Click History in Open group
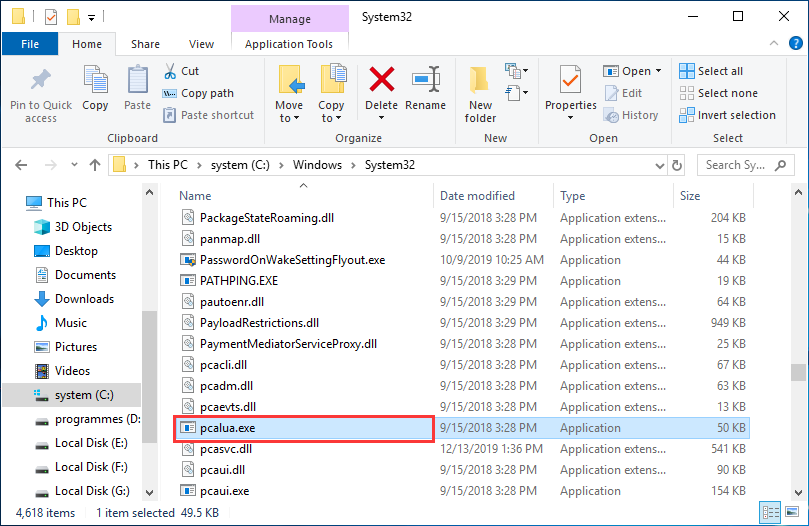This screenshot has height=526, width=809. 631,115
